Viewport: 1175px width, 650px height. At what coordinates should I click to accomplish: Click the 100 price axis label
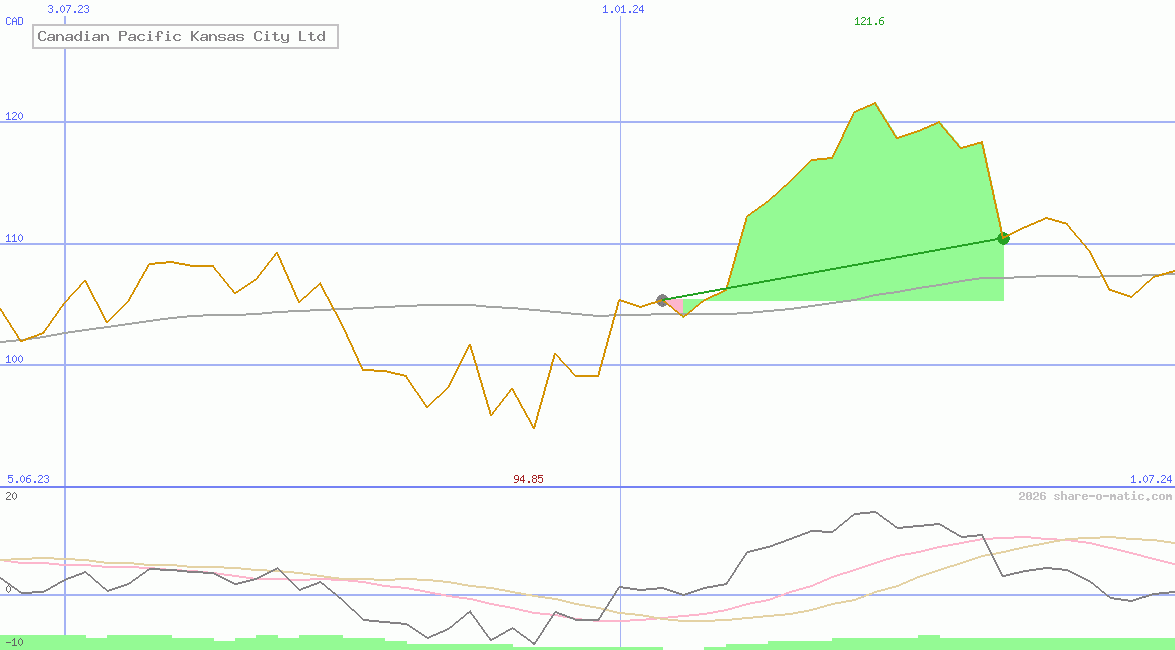pyautogui.click(x=14, y=359)
